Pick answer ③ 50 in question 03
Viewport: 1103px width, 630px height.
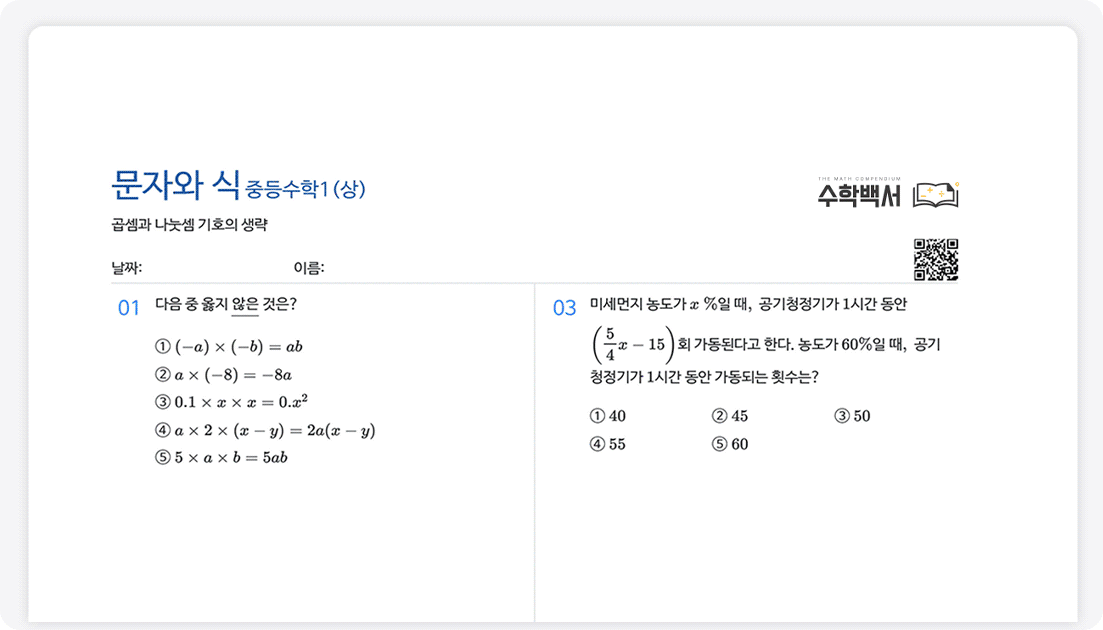(x=852, y=416)
